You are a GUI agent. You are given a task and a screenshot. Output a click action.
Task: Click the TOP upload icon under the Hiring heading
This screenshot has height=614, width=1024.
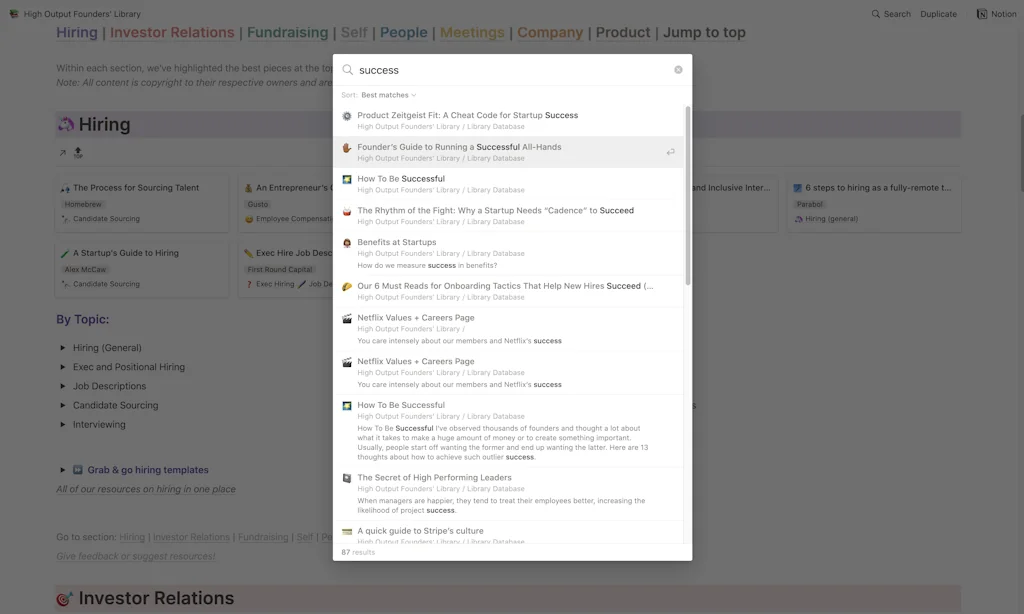78,154
